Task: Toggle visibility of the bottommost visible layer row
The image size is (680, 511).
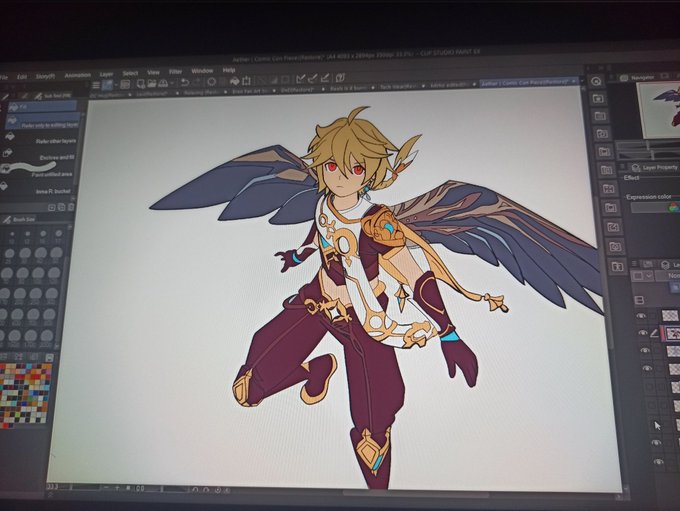Action: click(659, 462)
